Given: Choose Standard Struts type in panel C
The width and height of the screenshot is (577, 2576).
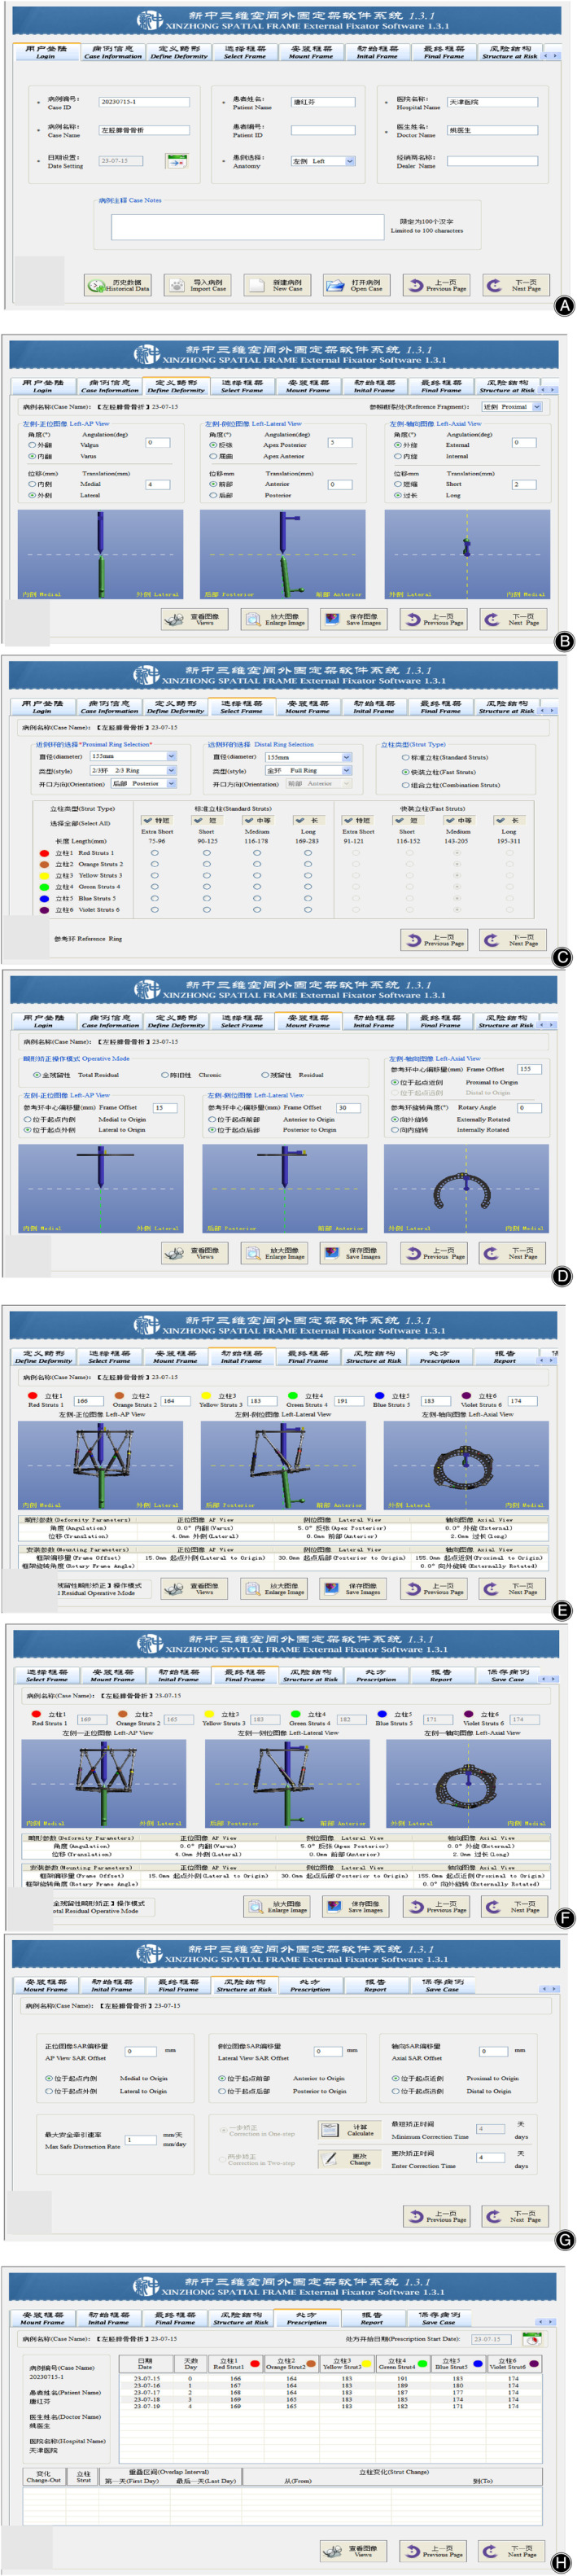Looking at the screenshot, I should click(x=405, y=758).
